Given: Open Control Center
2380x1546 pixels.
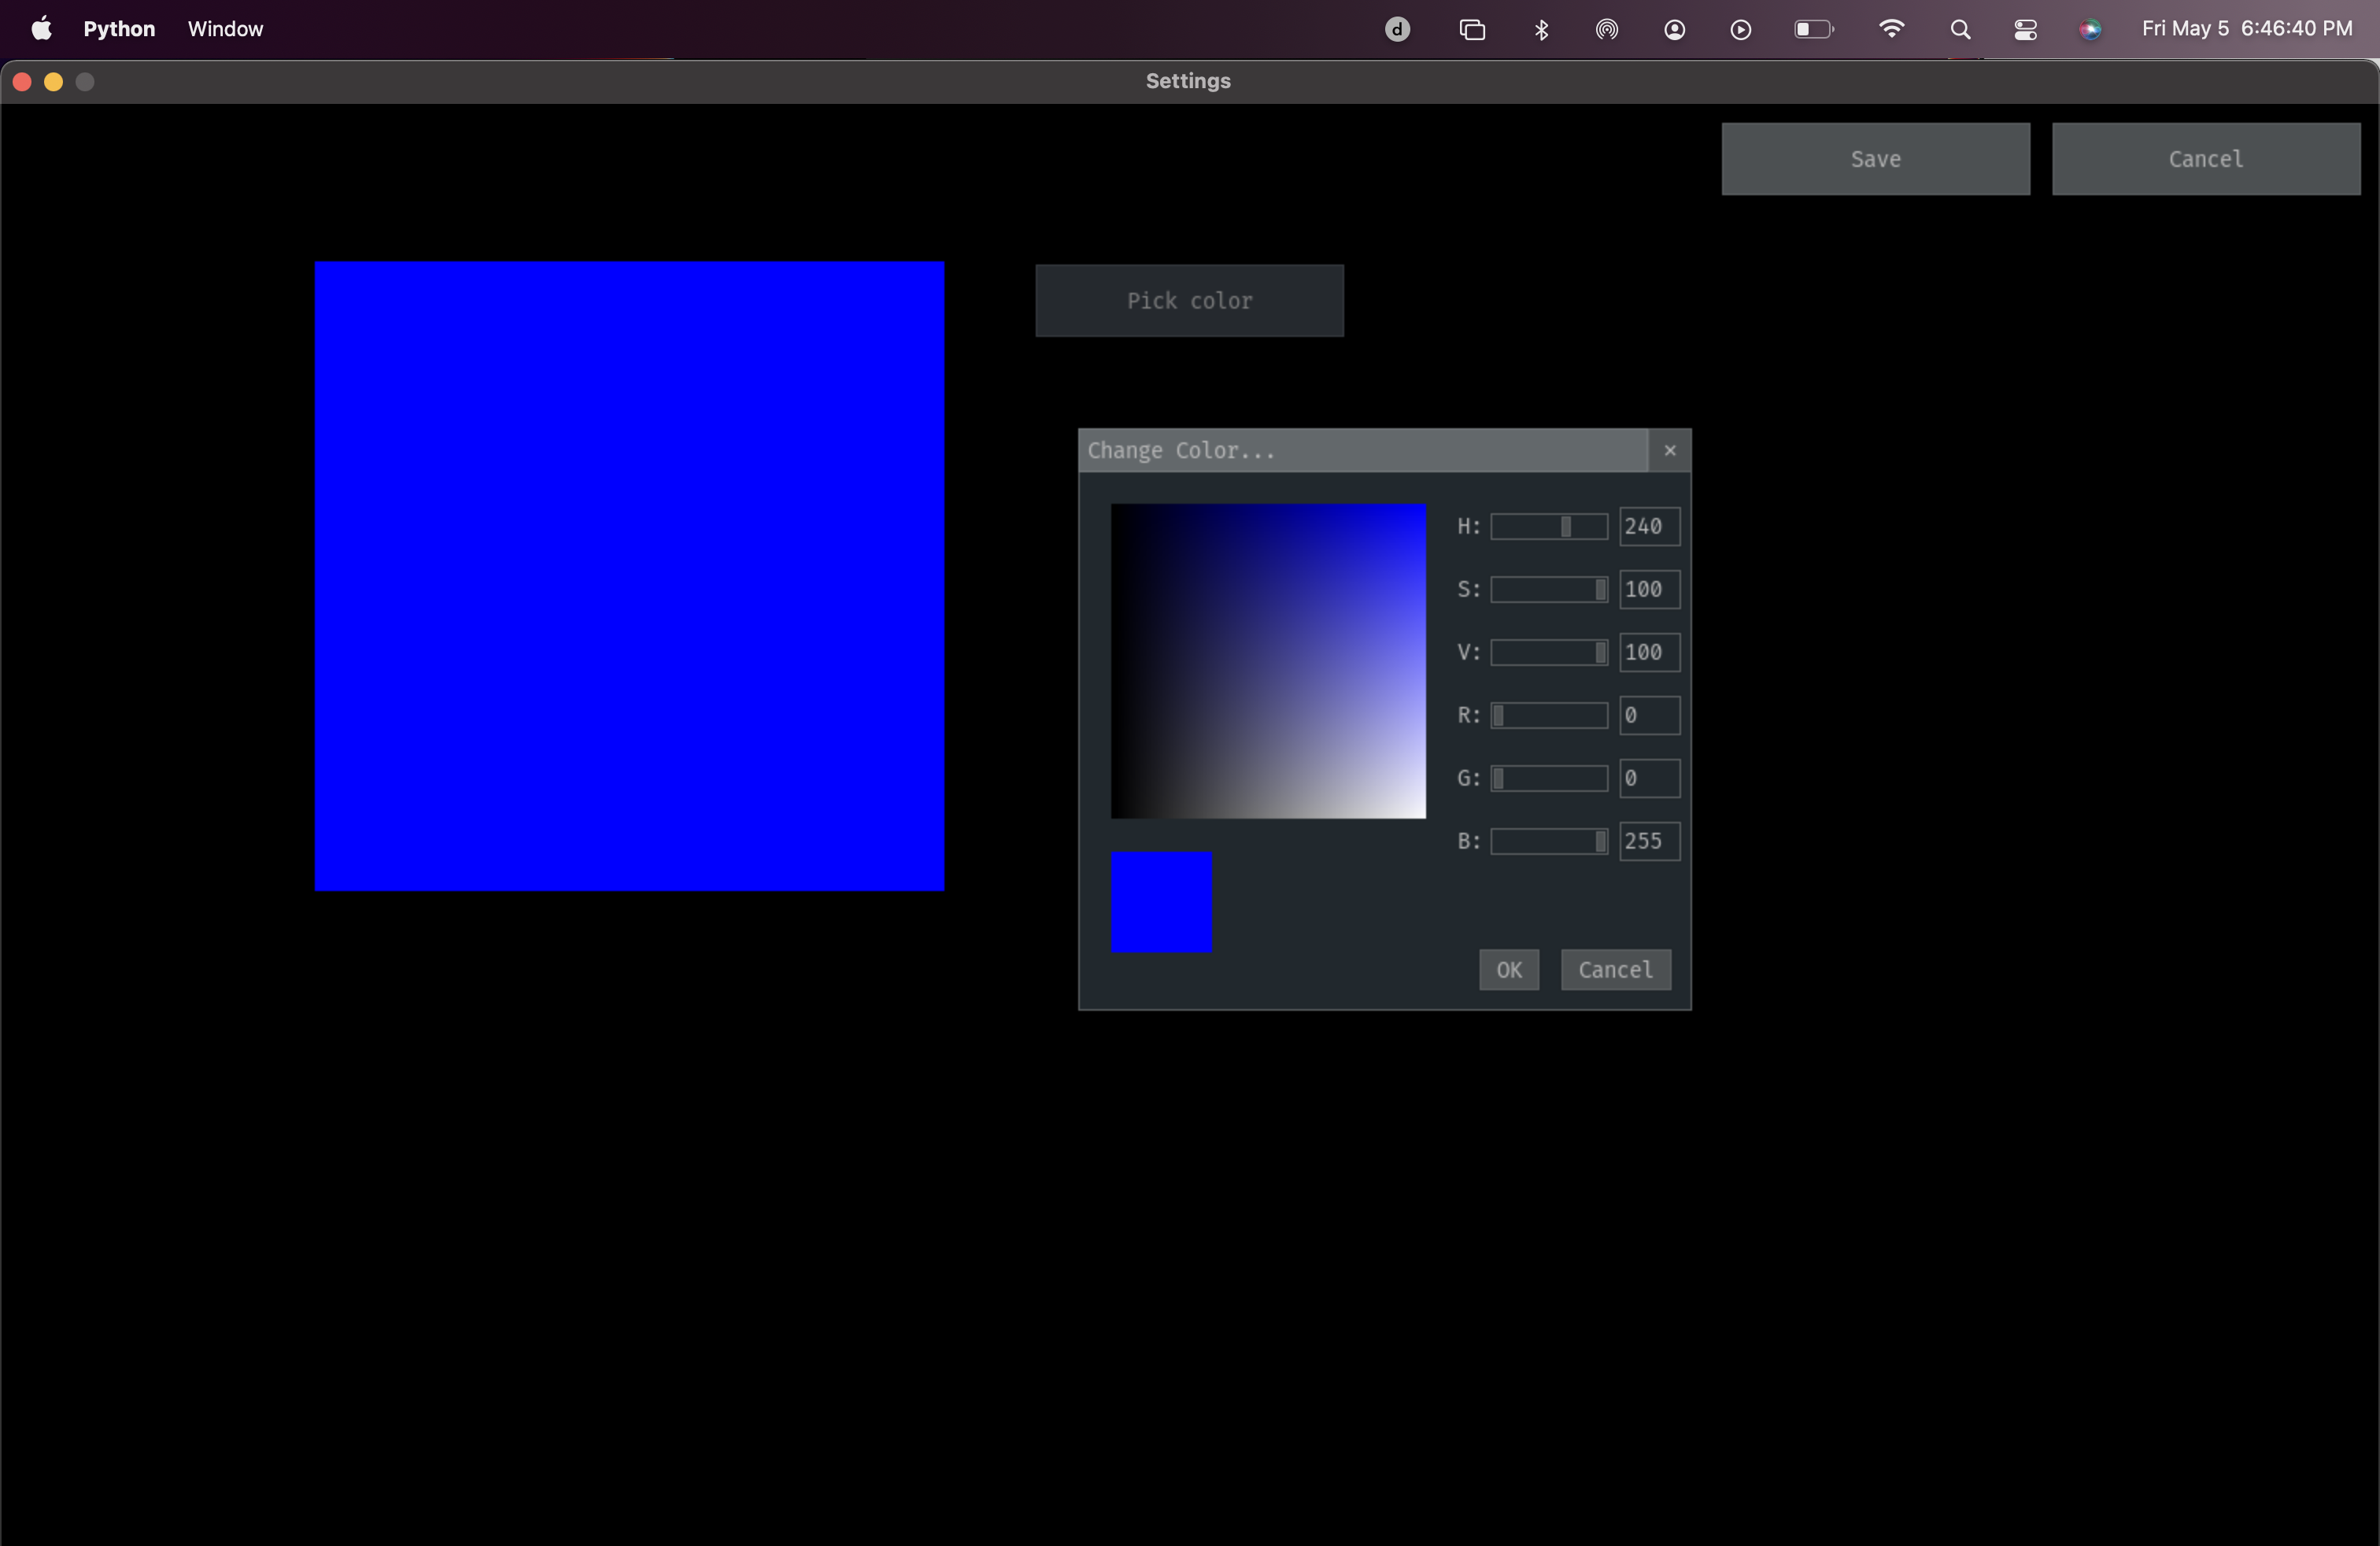Looking at the screenshot, I should point(2025,28).
